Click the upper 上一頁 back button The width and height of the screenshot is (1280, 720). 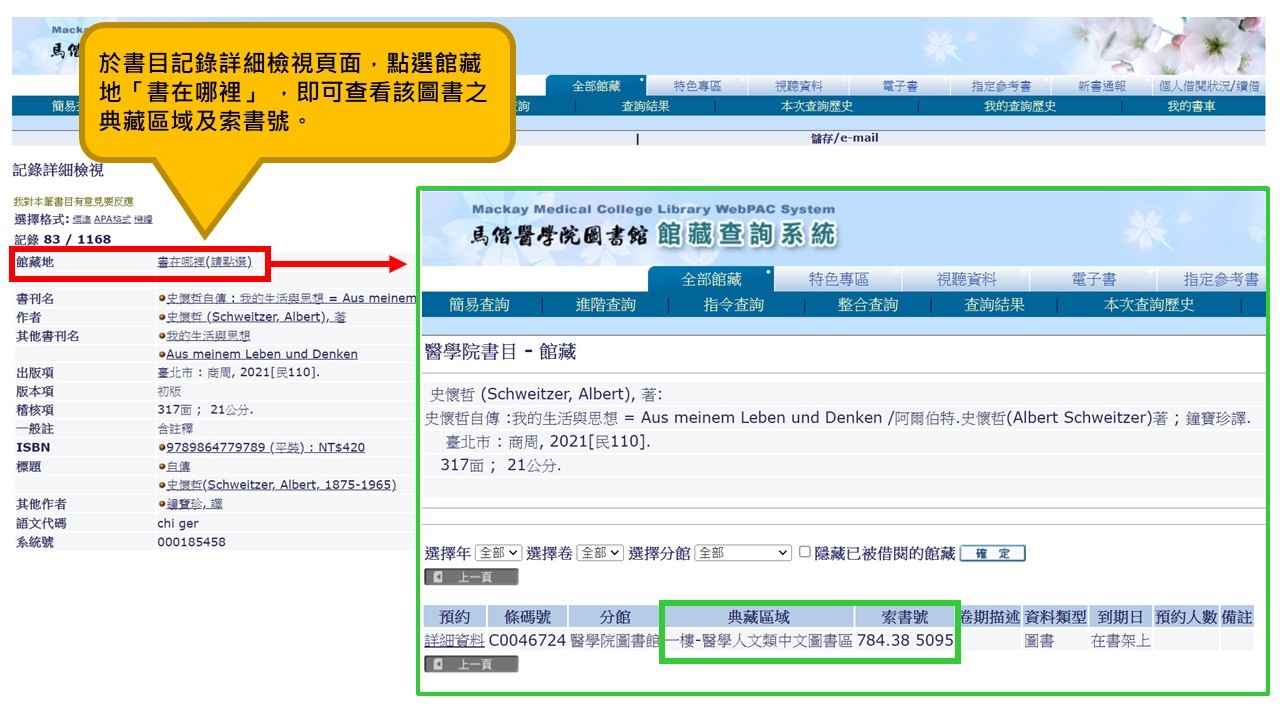click(471, 577)
